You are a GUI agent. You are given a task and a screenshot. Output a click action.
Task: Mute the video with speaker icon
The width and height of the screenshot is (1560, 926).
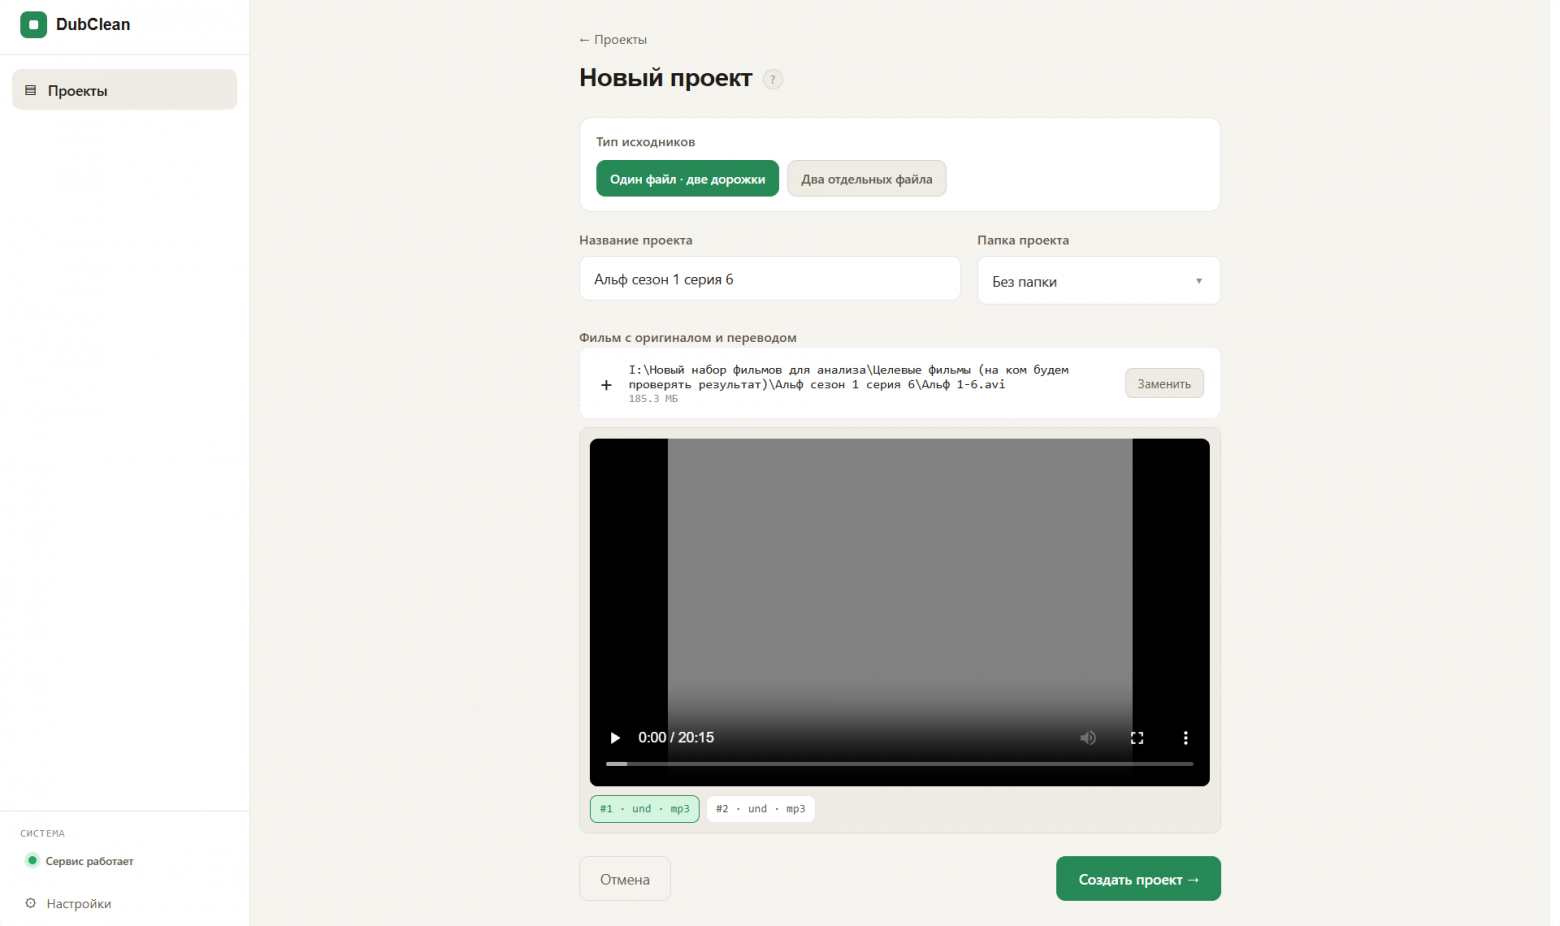(1088, 738)
